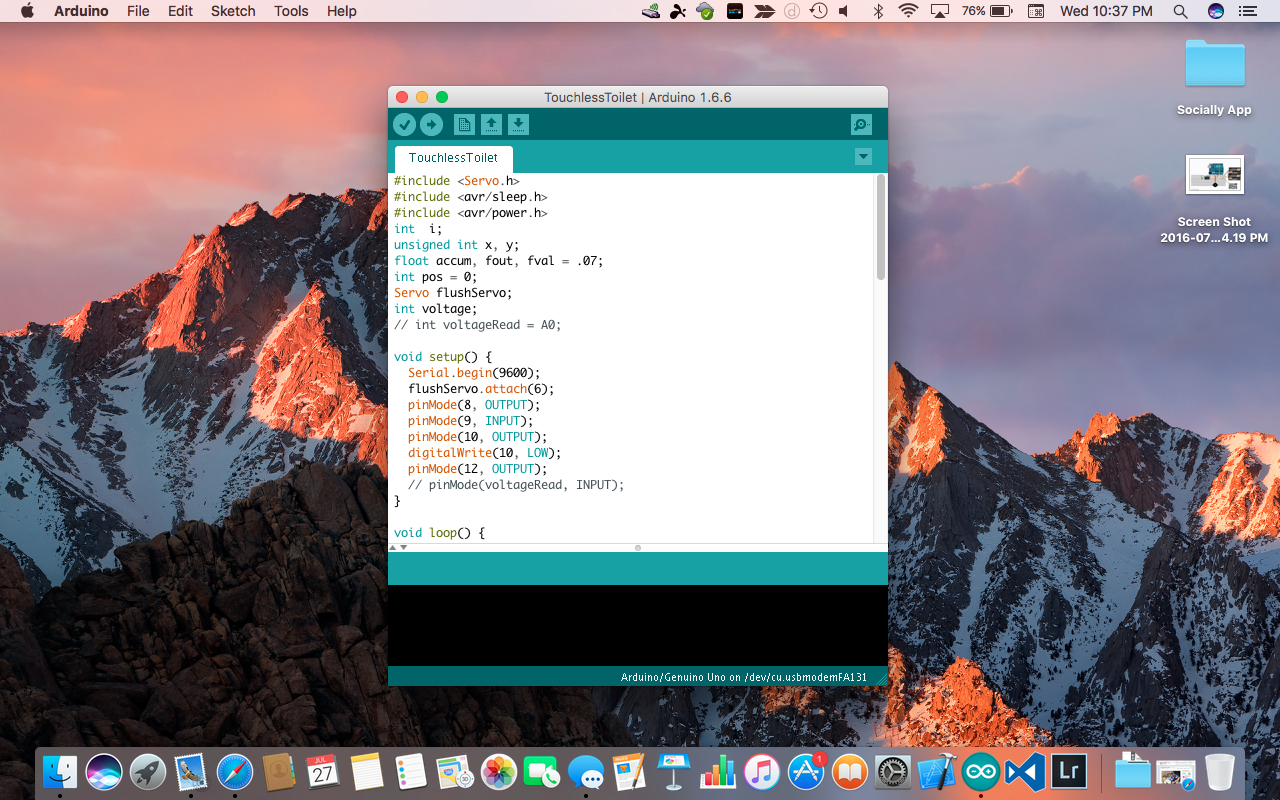
Task: Open Notification Center in the menu bar
Action: [x=1247, y=11]
